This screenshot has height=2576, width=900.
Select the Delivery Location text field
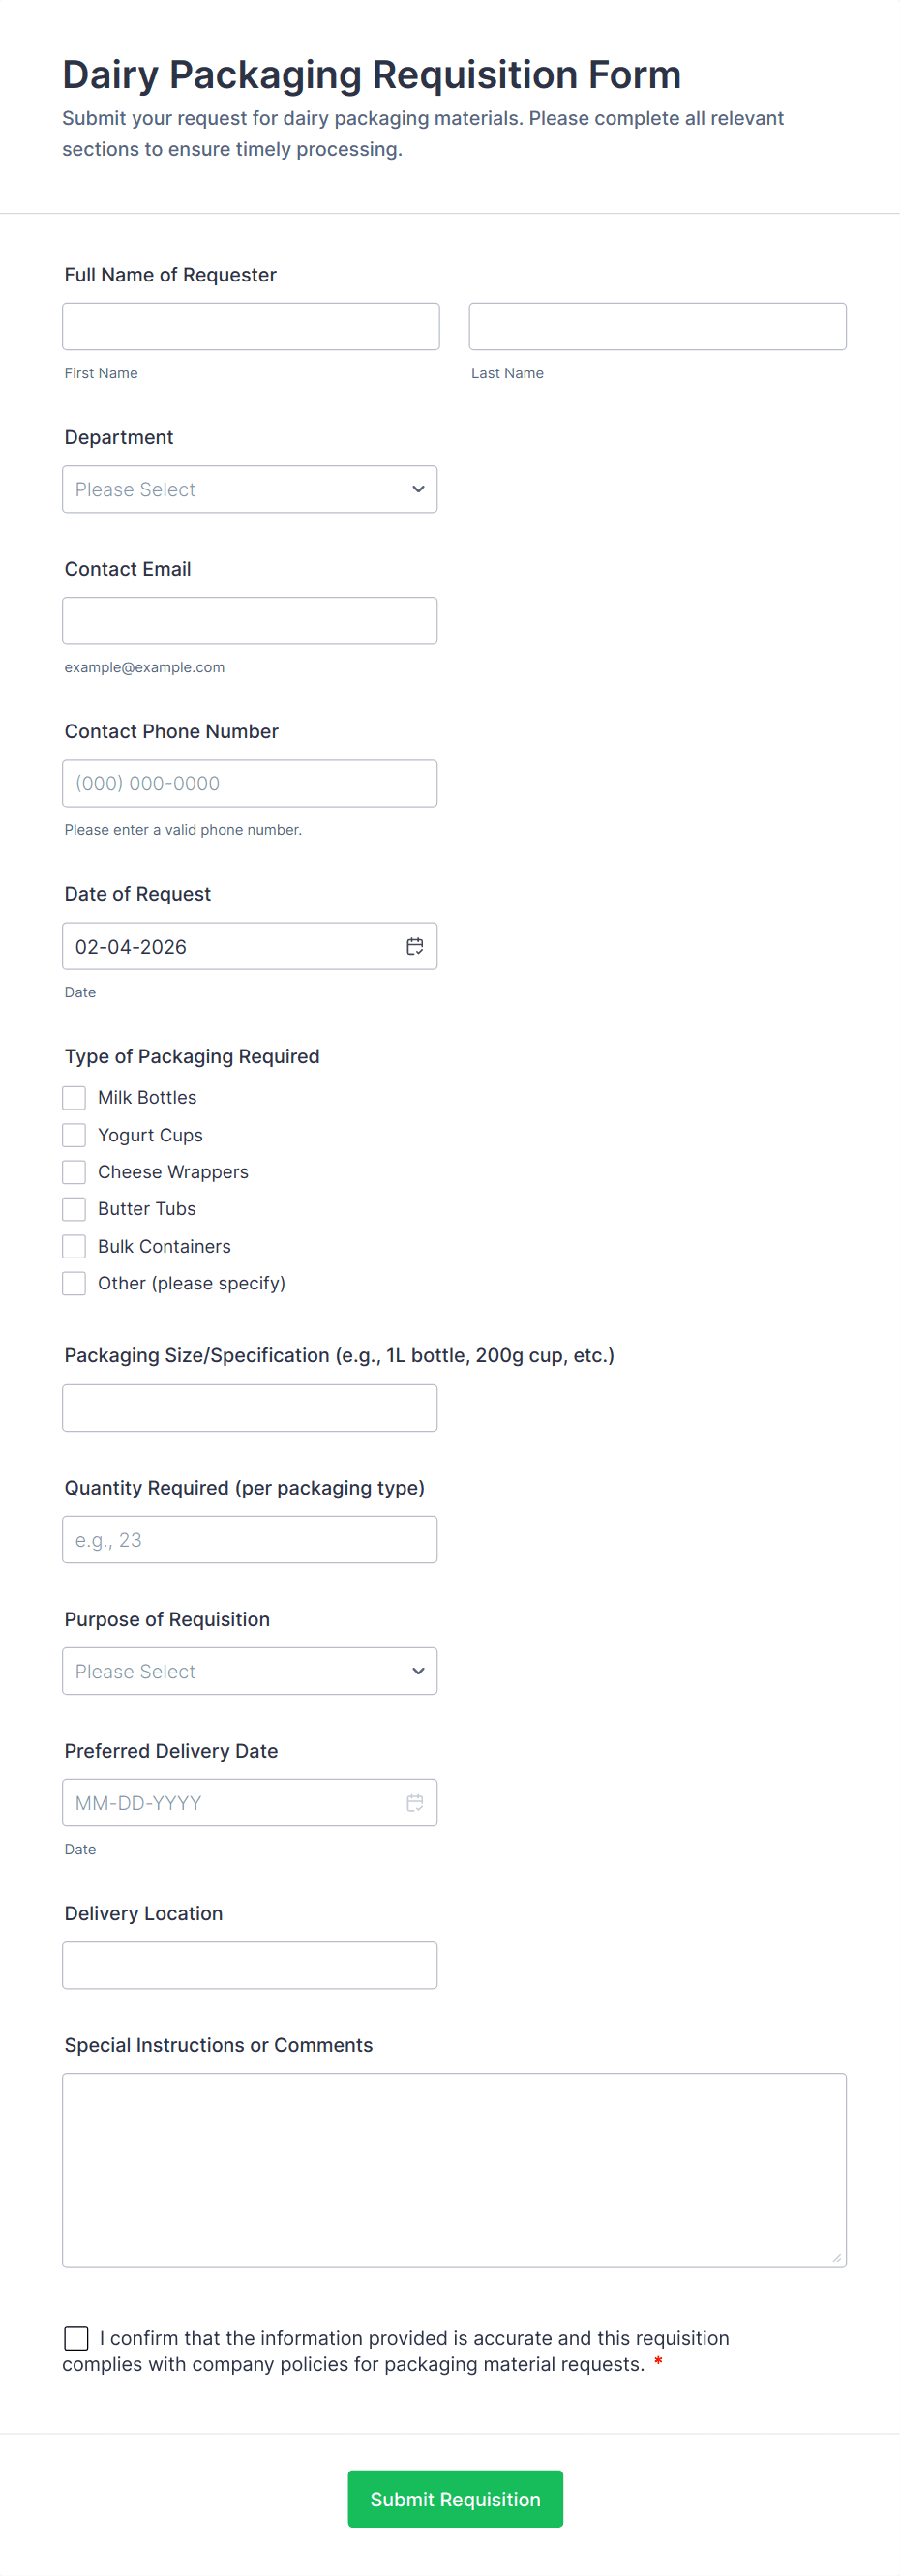click(249, 1965)
